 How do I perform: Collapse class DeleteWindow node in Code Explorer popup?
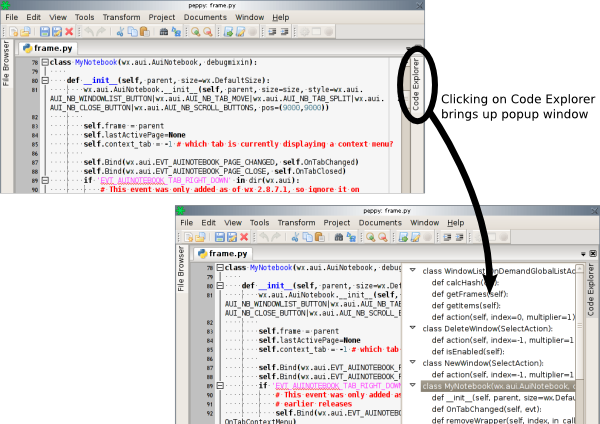tap(412, 328)
